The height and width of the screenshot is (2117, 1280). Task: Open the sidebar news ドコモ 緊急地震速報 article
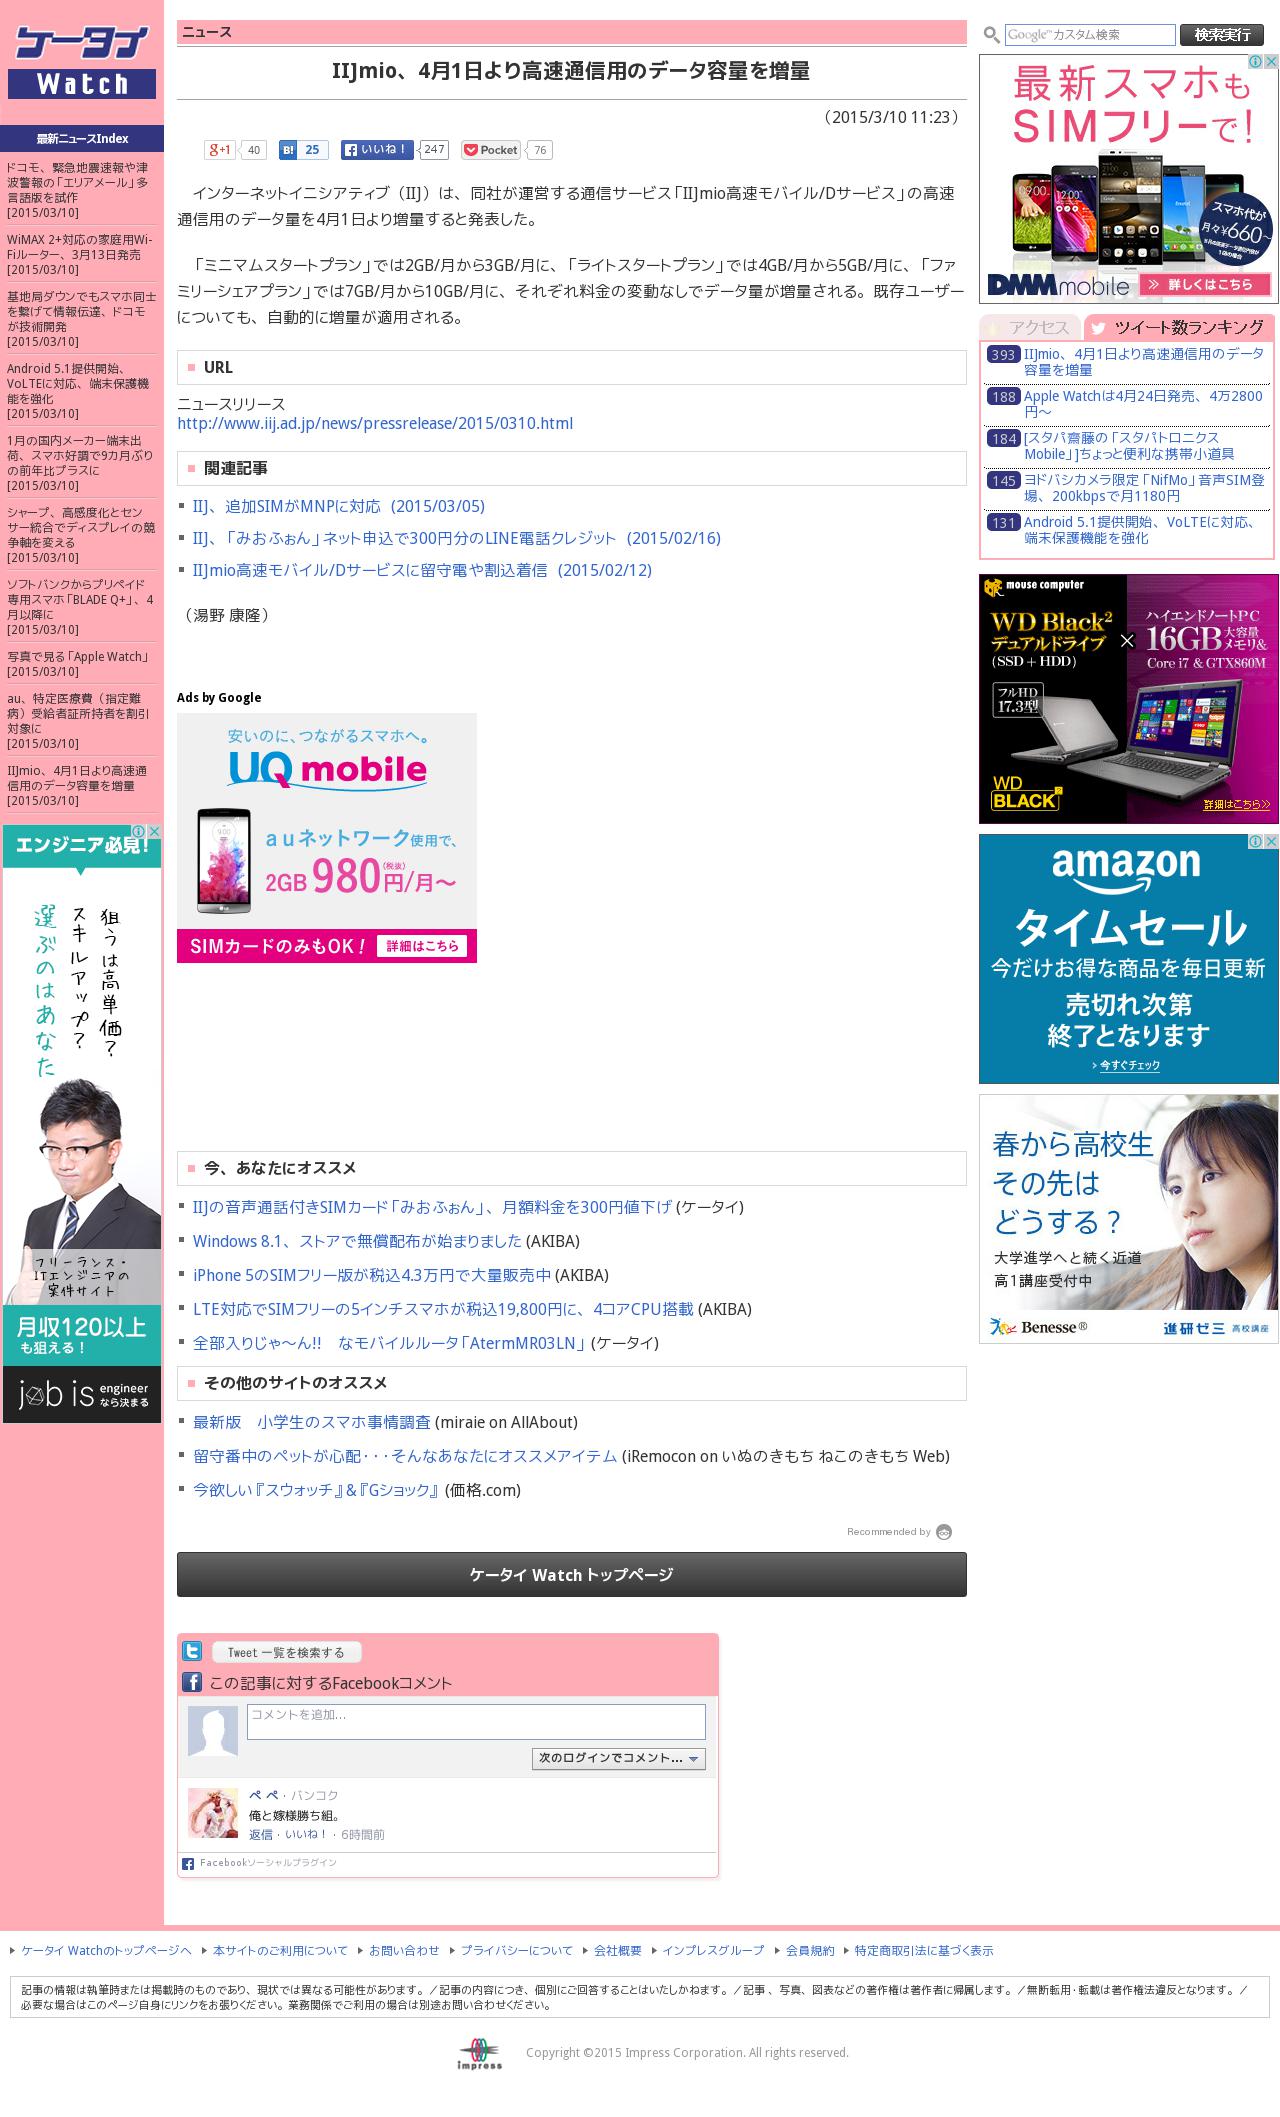[78, 183]
